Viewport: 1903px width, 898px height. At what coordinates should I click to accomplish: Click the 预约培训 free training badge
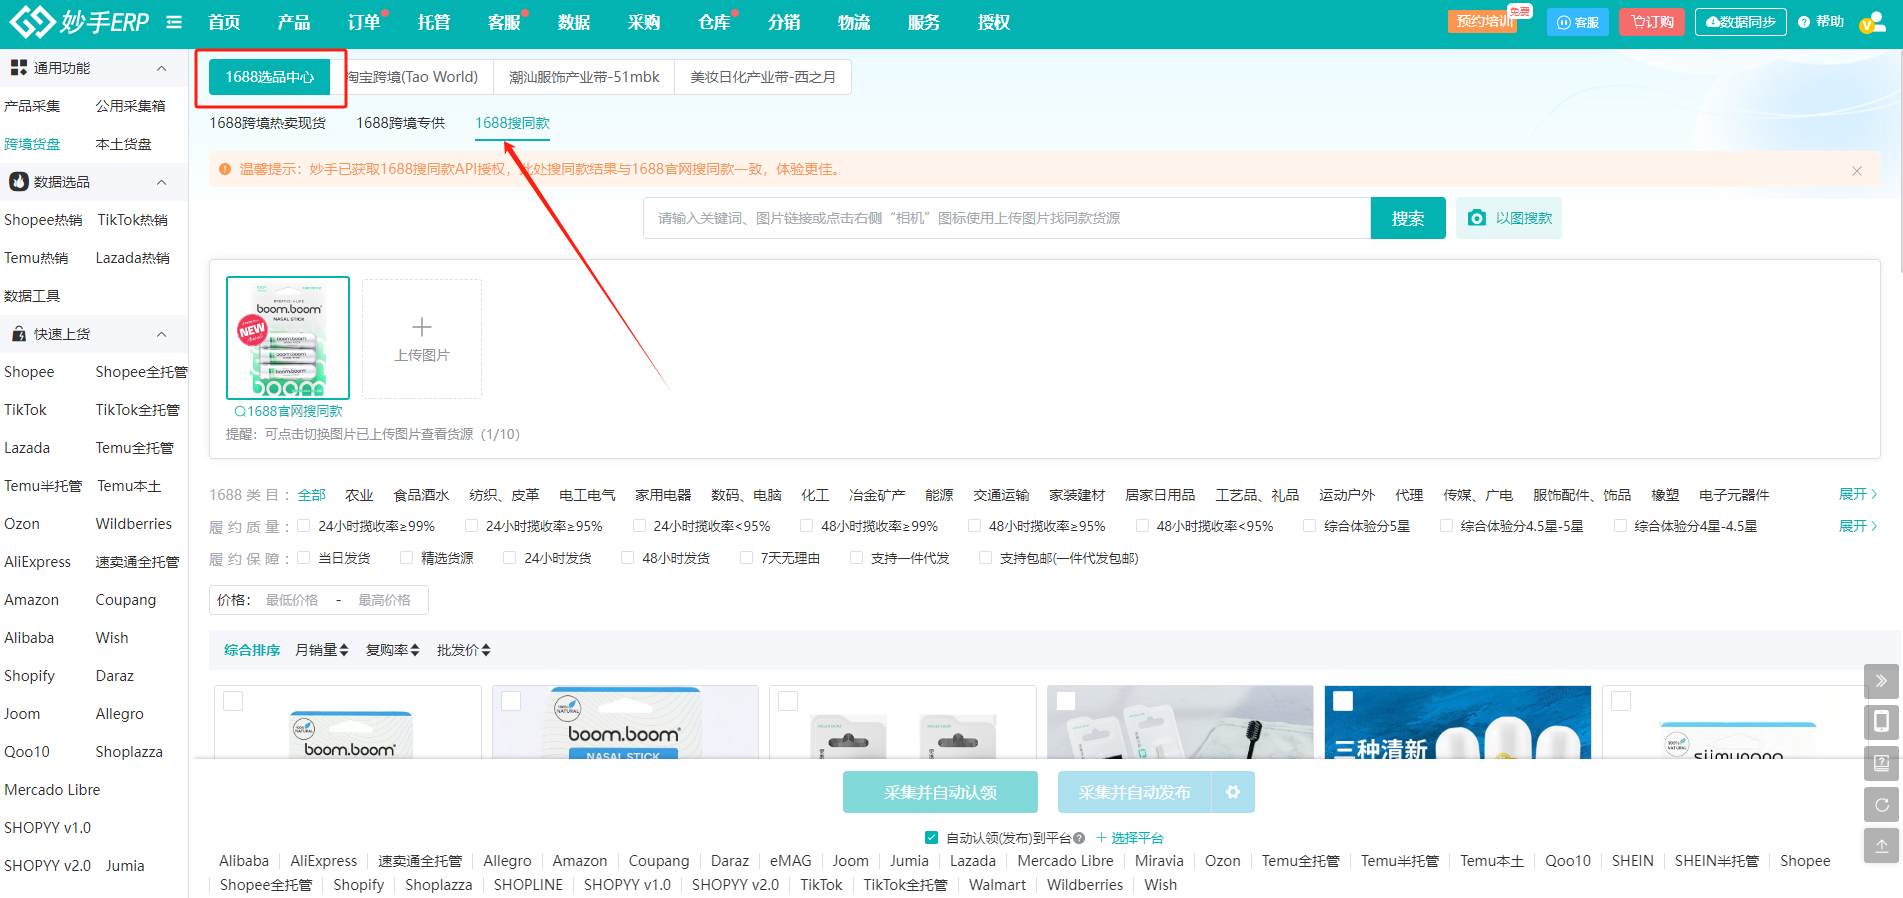tap(1484, 21)
